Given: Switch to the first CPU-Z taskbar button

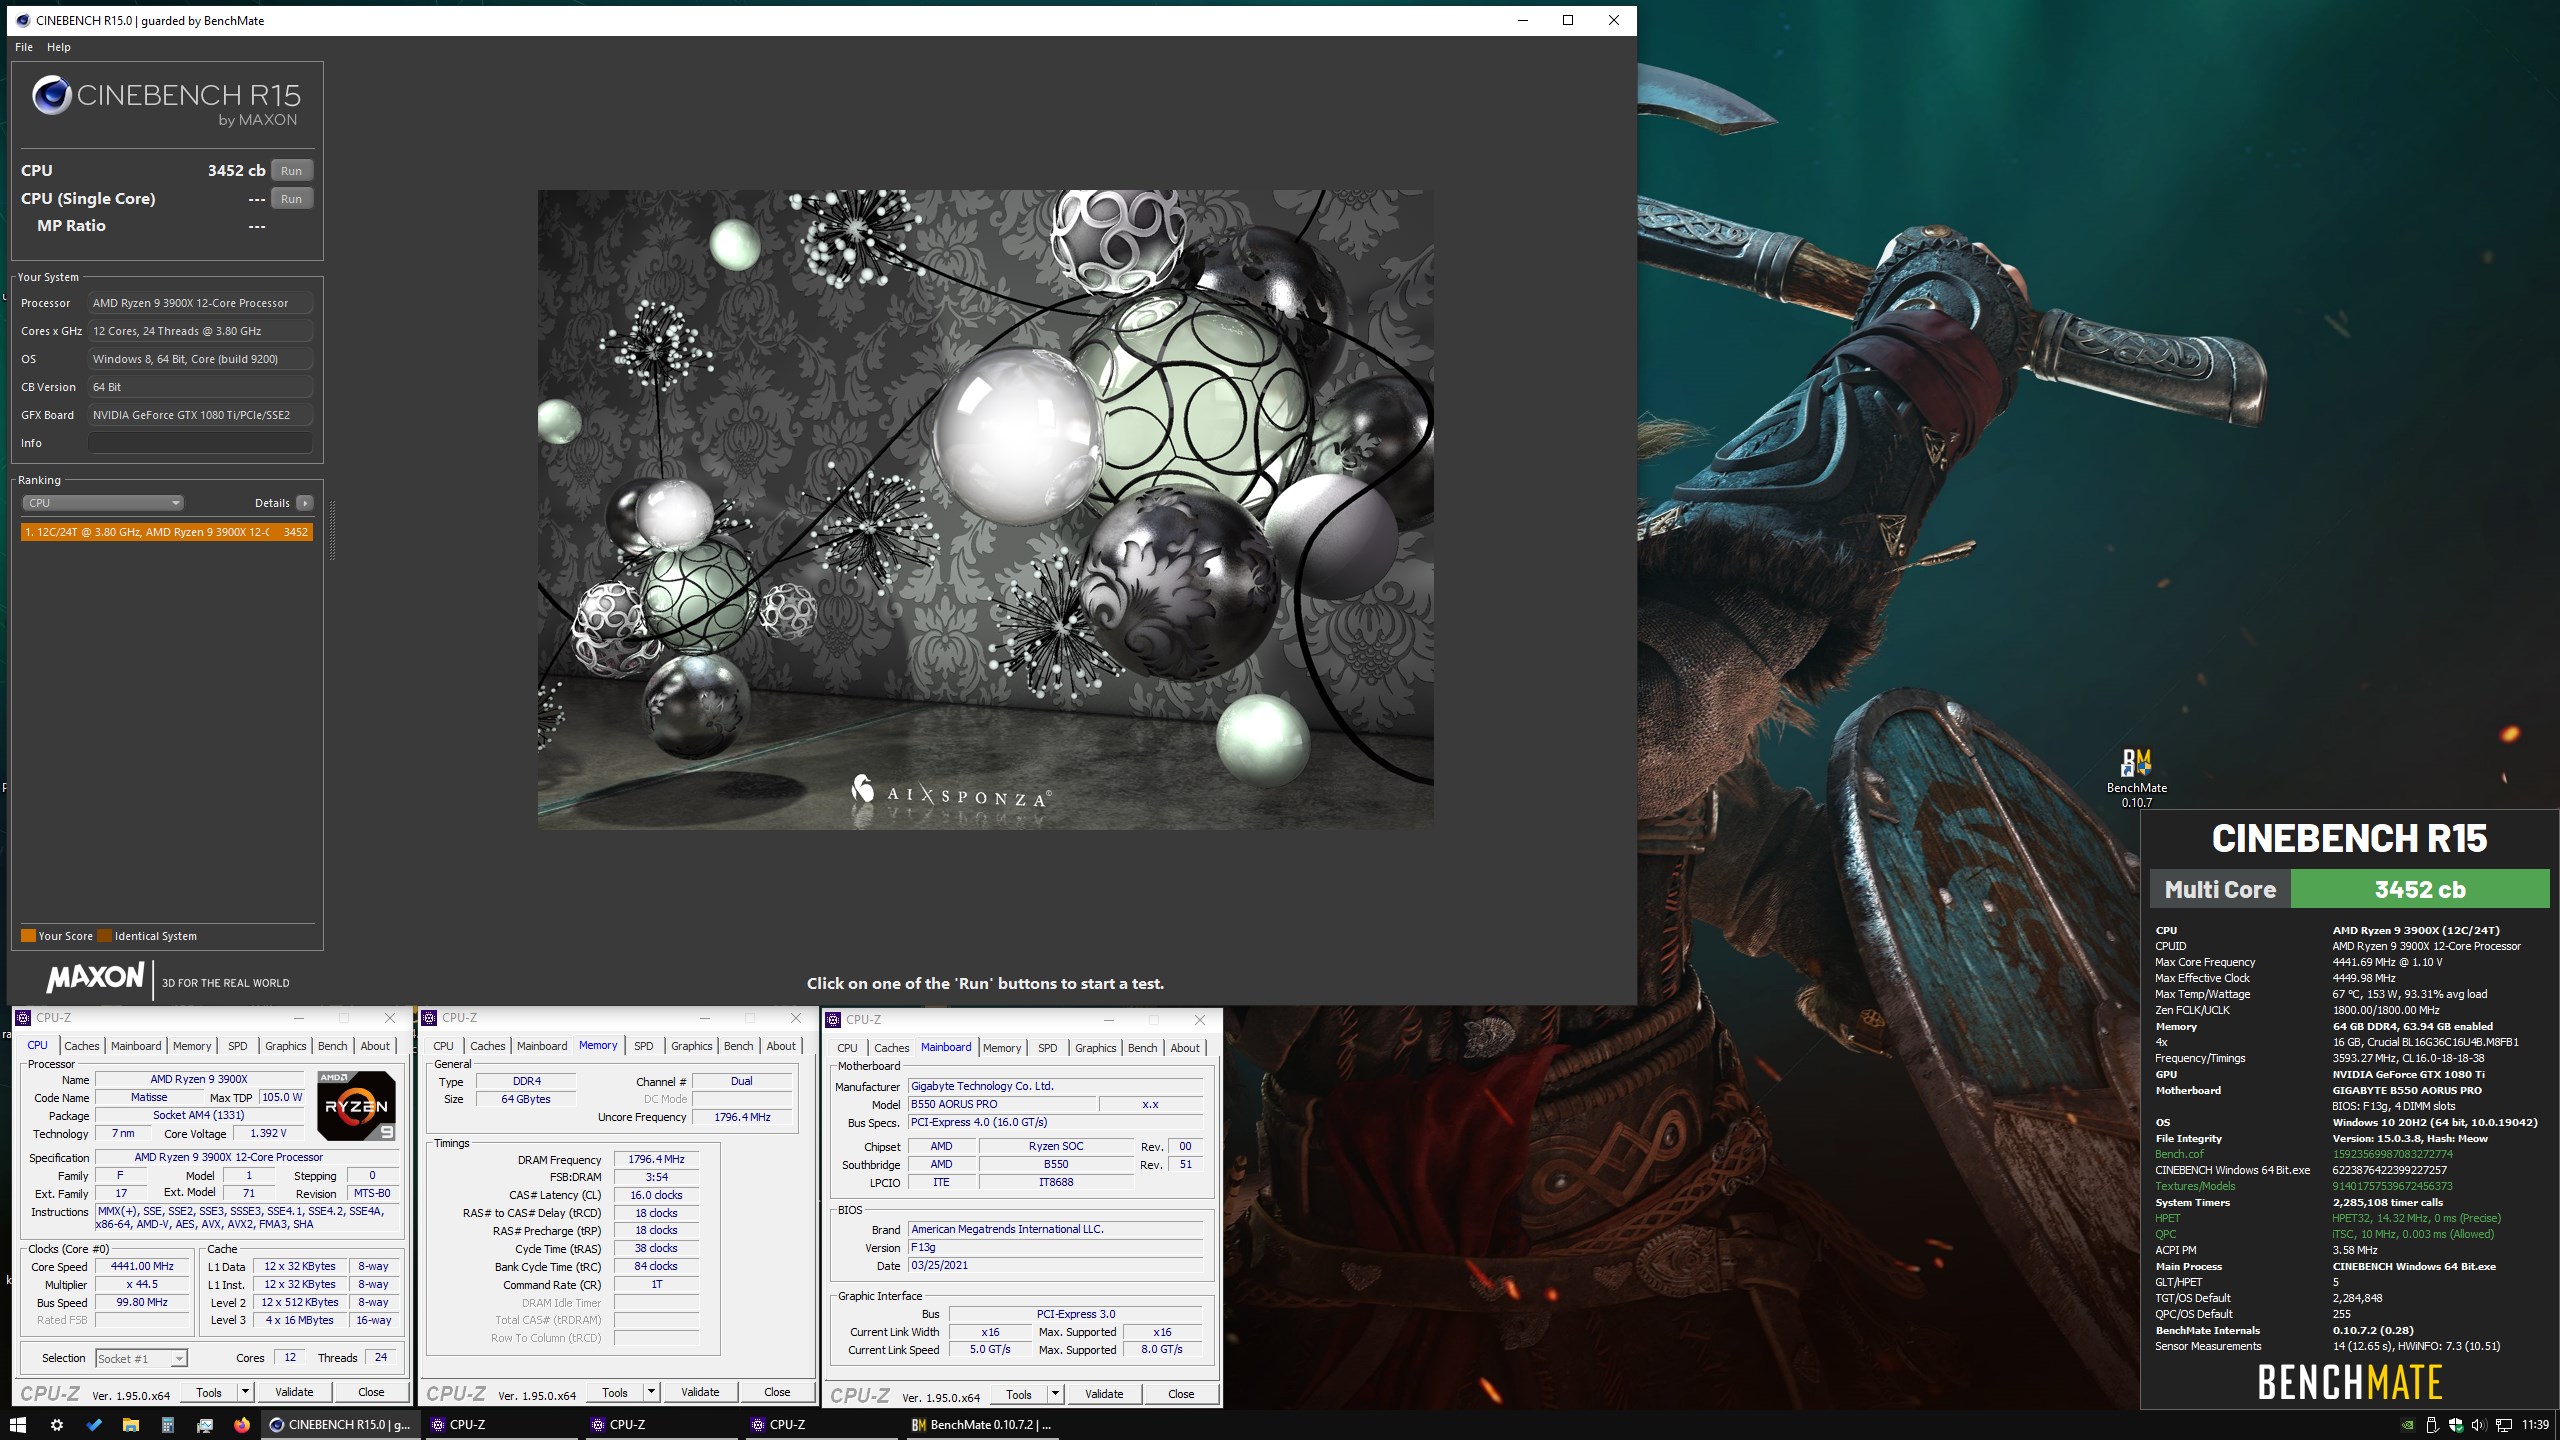Looking at the screenshot, I should tap(500, 1425).
